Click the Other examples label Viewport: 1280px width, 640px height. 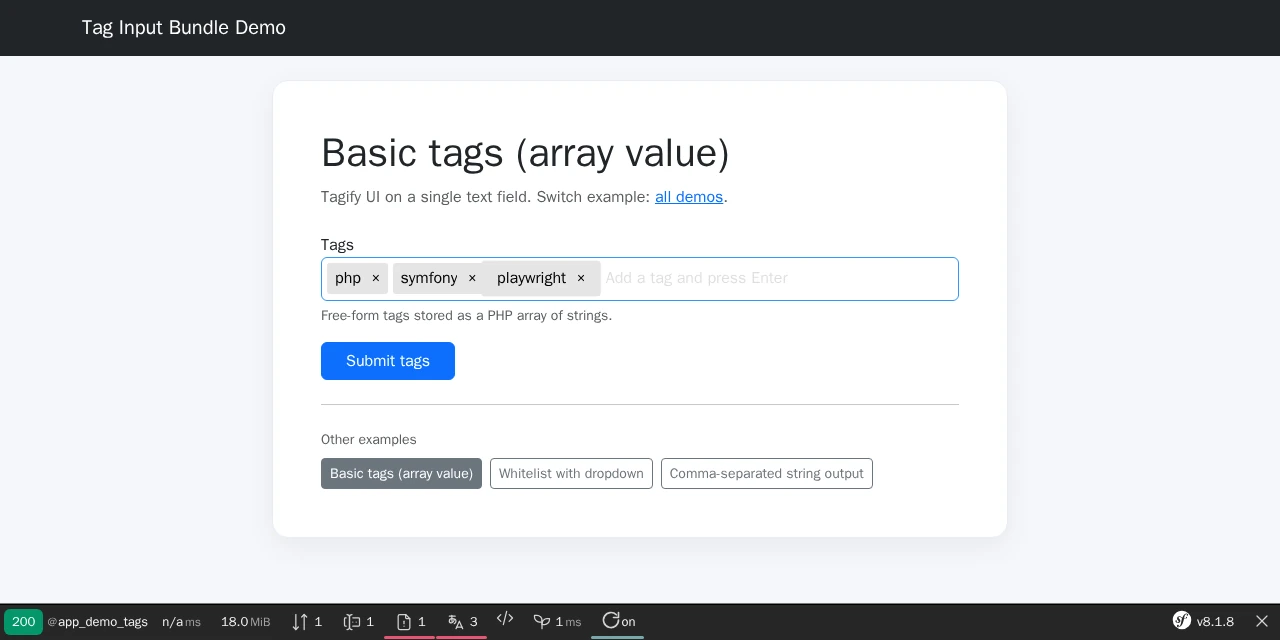click(369, 440)
